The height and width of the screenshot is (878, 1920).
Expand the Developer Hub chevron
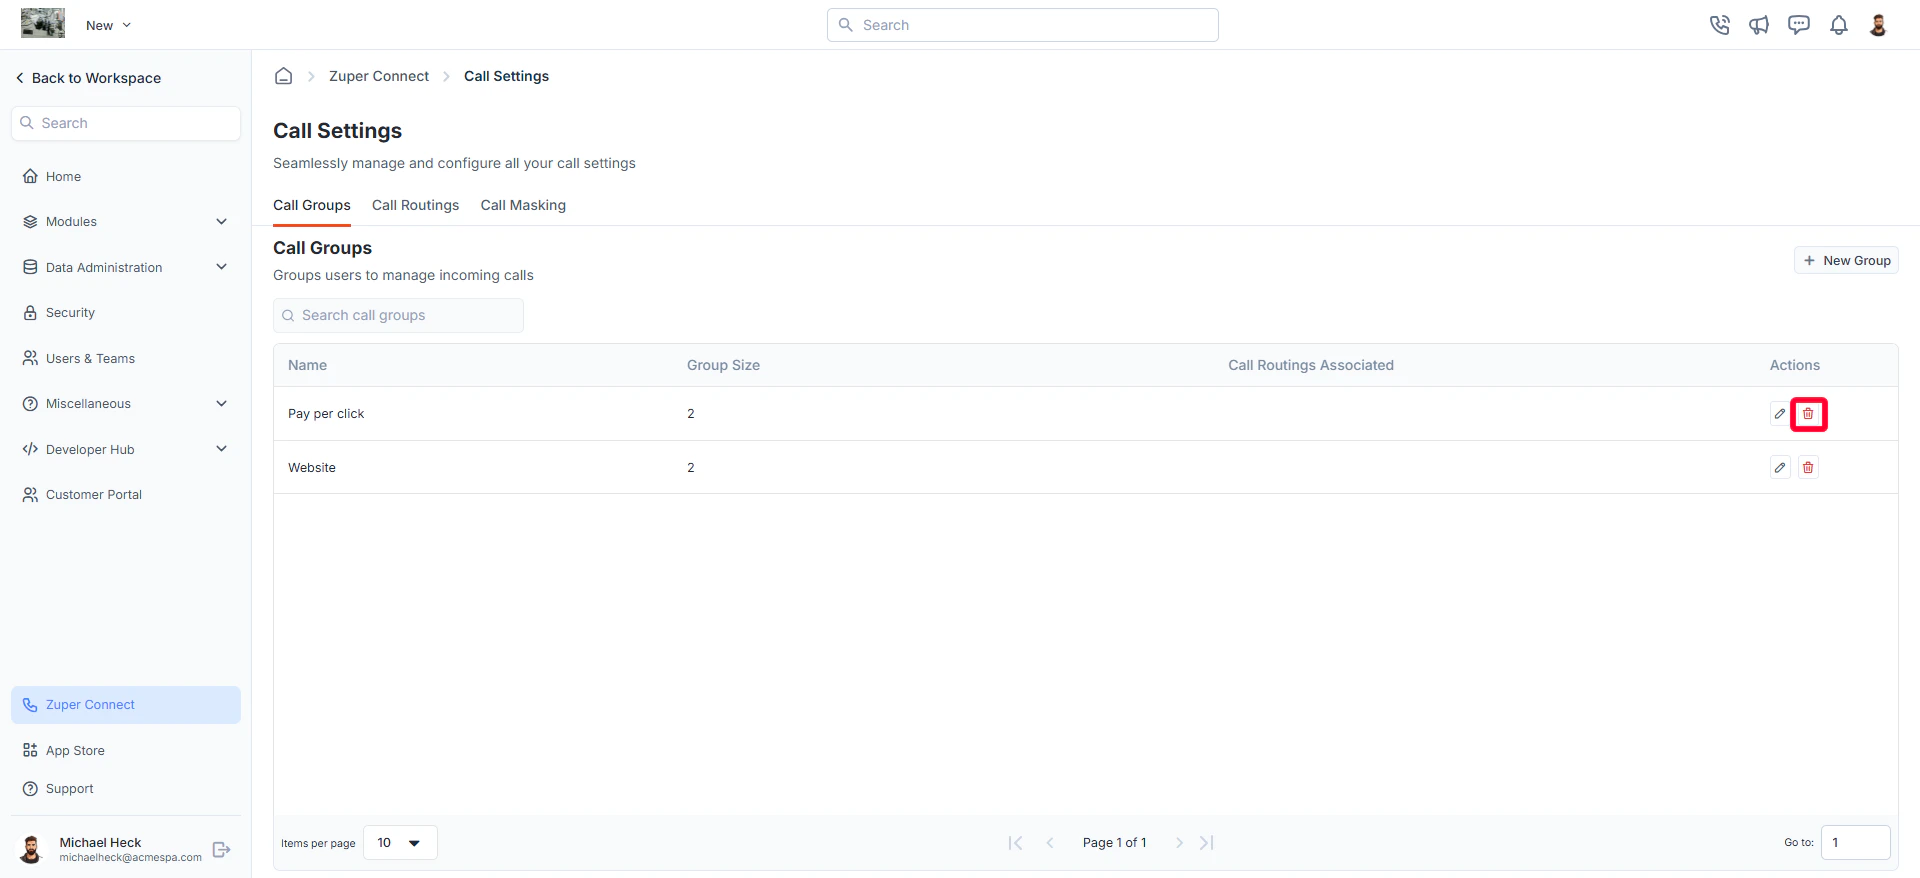pos(221,449)
